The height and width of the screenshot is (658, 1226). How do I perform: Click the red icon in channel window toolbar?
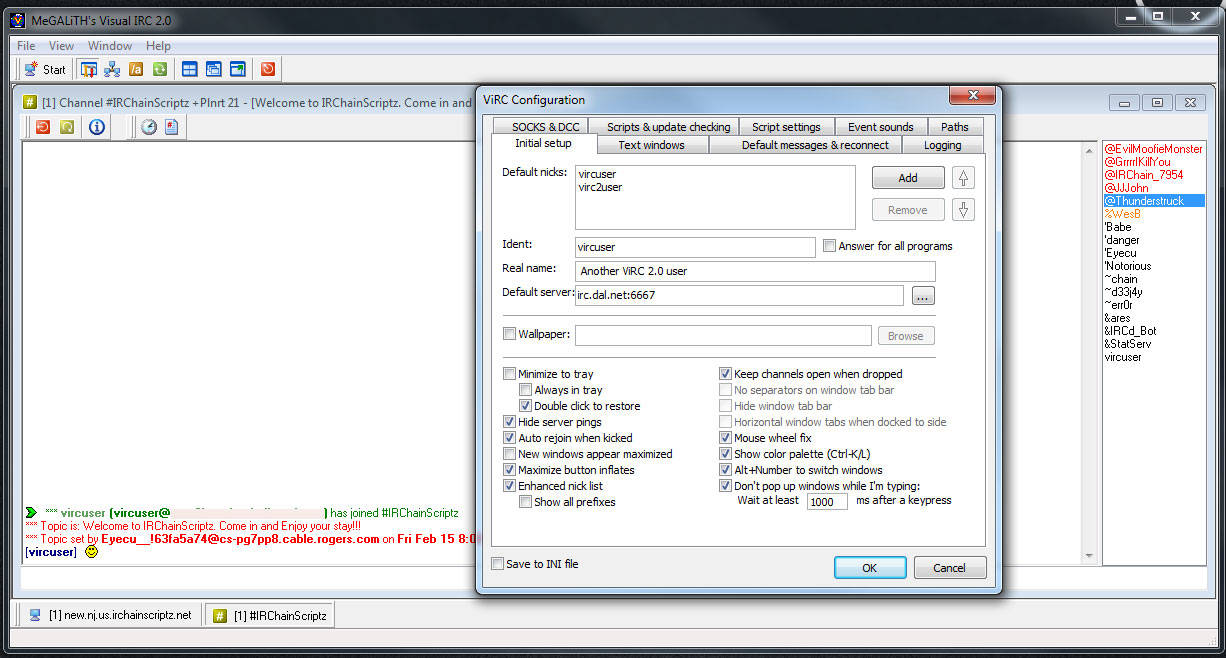click(42, 127)
